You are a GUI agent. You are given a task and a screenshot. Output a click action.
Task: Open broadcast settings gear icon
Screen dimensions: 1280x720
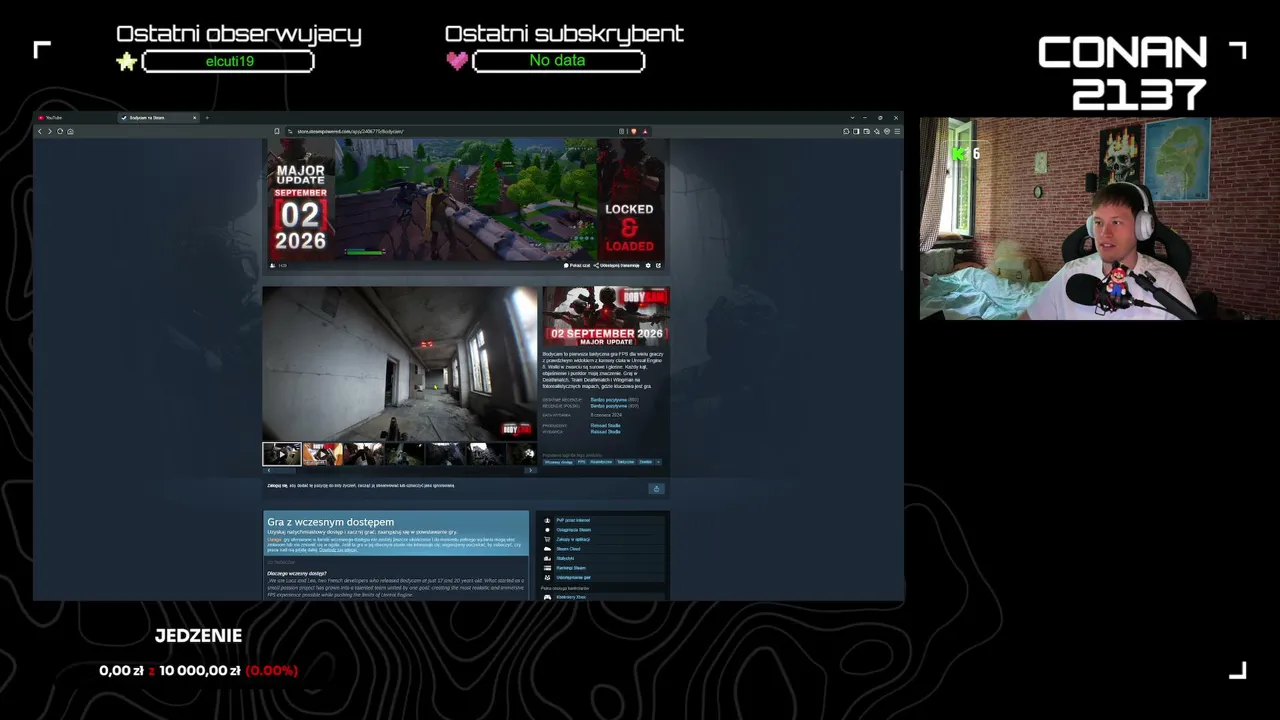point(648,266)
